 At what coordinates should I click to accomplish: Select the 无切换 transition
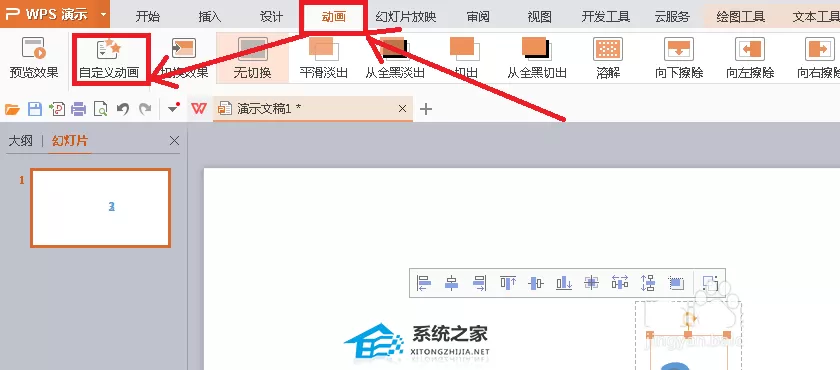252,58
